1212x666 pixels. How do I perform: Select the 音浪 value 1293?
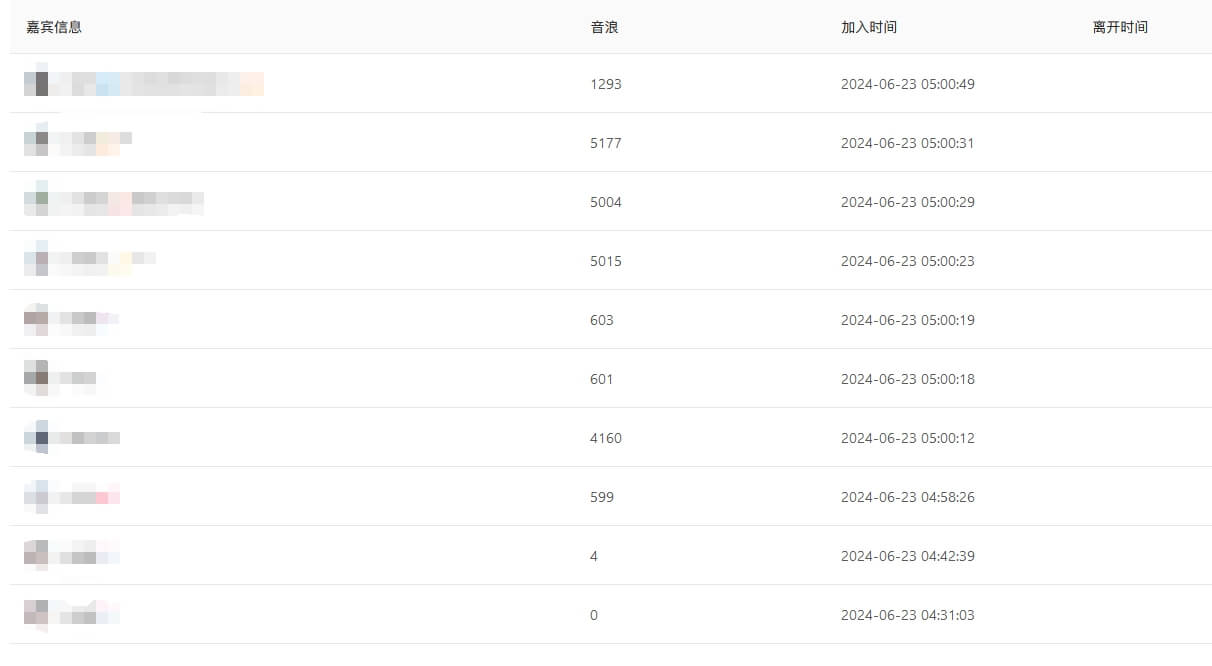click(x=606, y=84)
